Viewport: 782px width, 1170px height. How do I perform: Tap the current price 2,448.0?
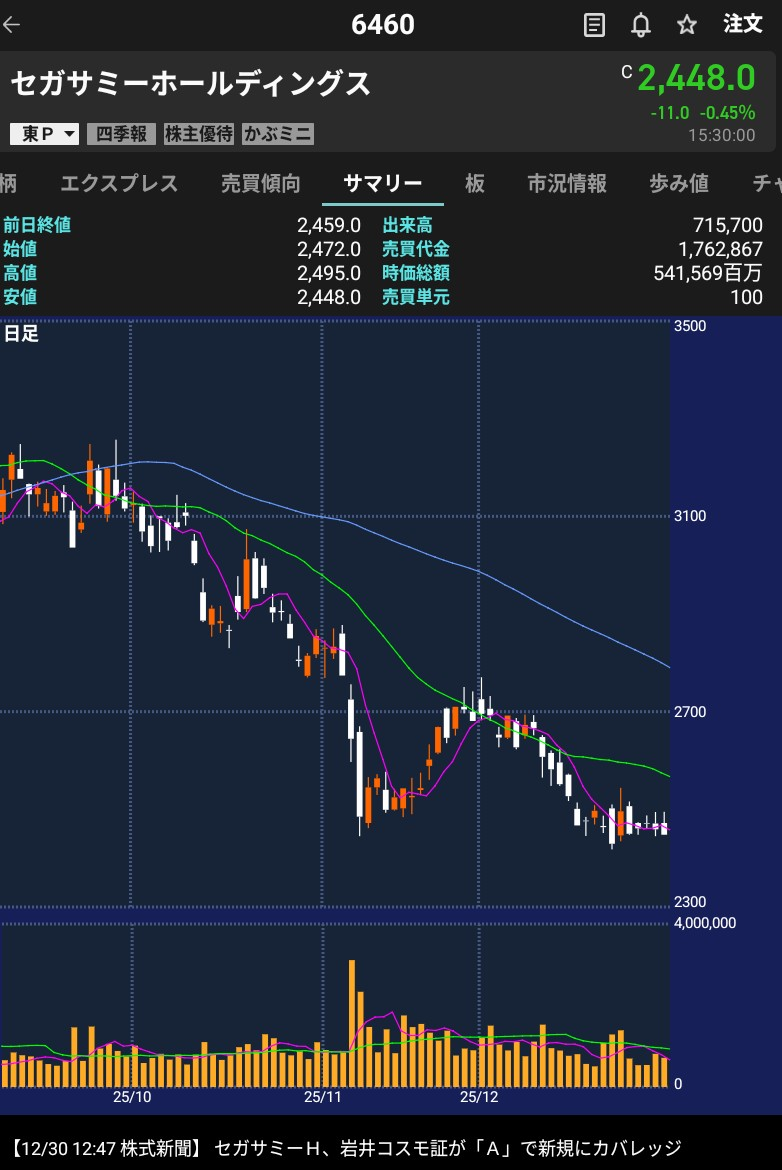(696, 78)
